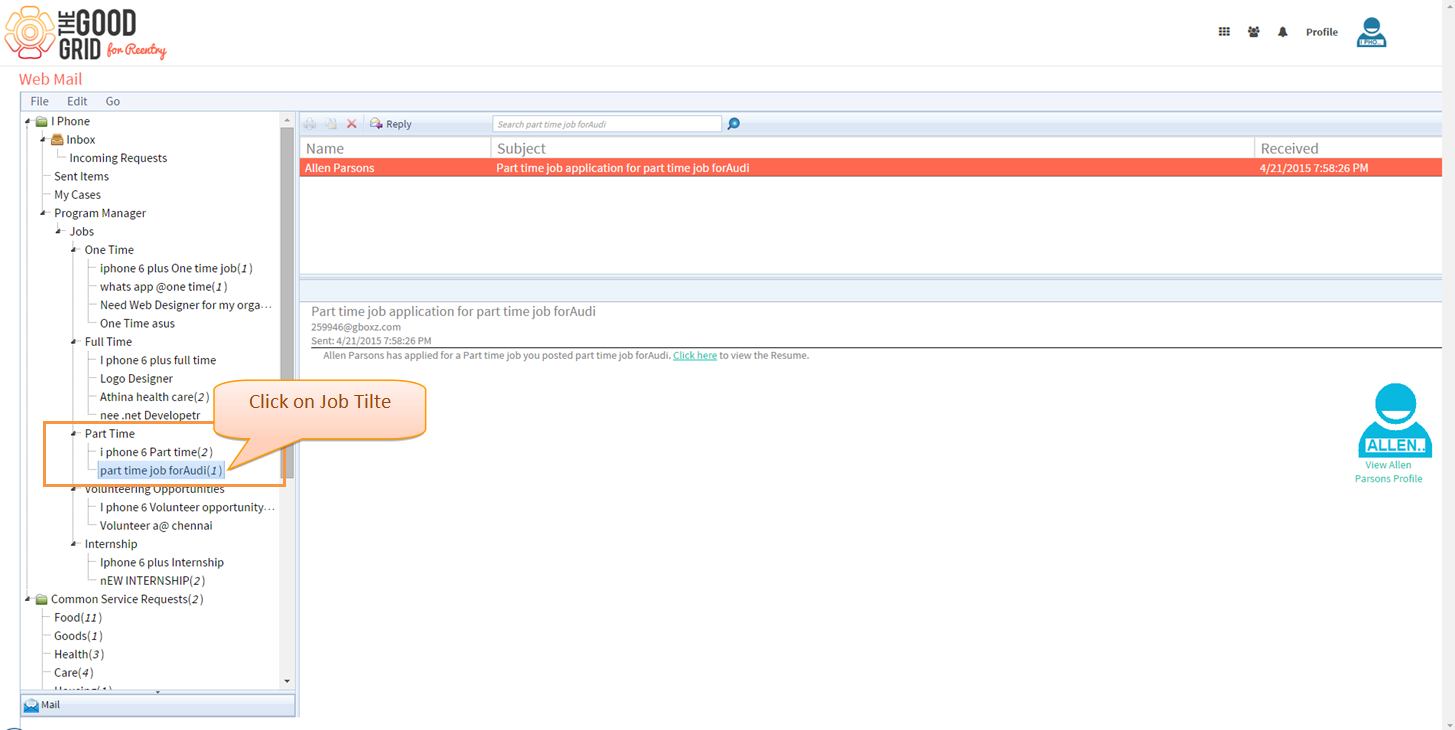
Task: Open the apps grid icon in header
Action: click(x=1224, y=32)
